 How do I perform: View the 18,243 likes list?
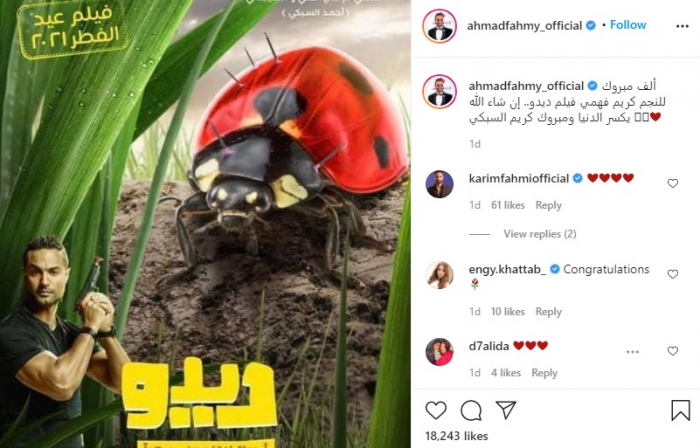(456, 436)
